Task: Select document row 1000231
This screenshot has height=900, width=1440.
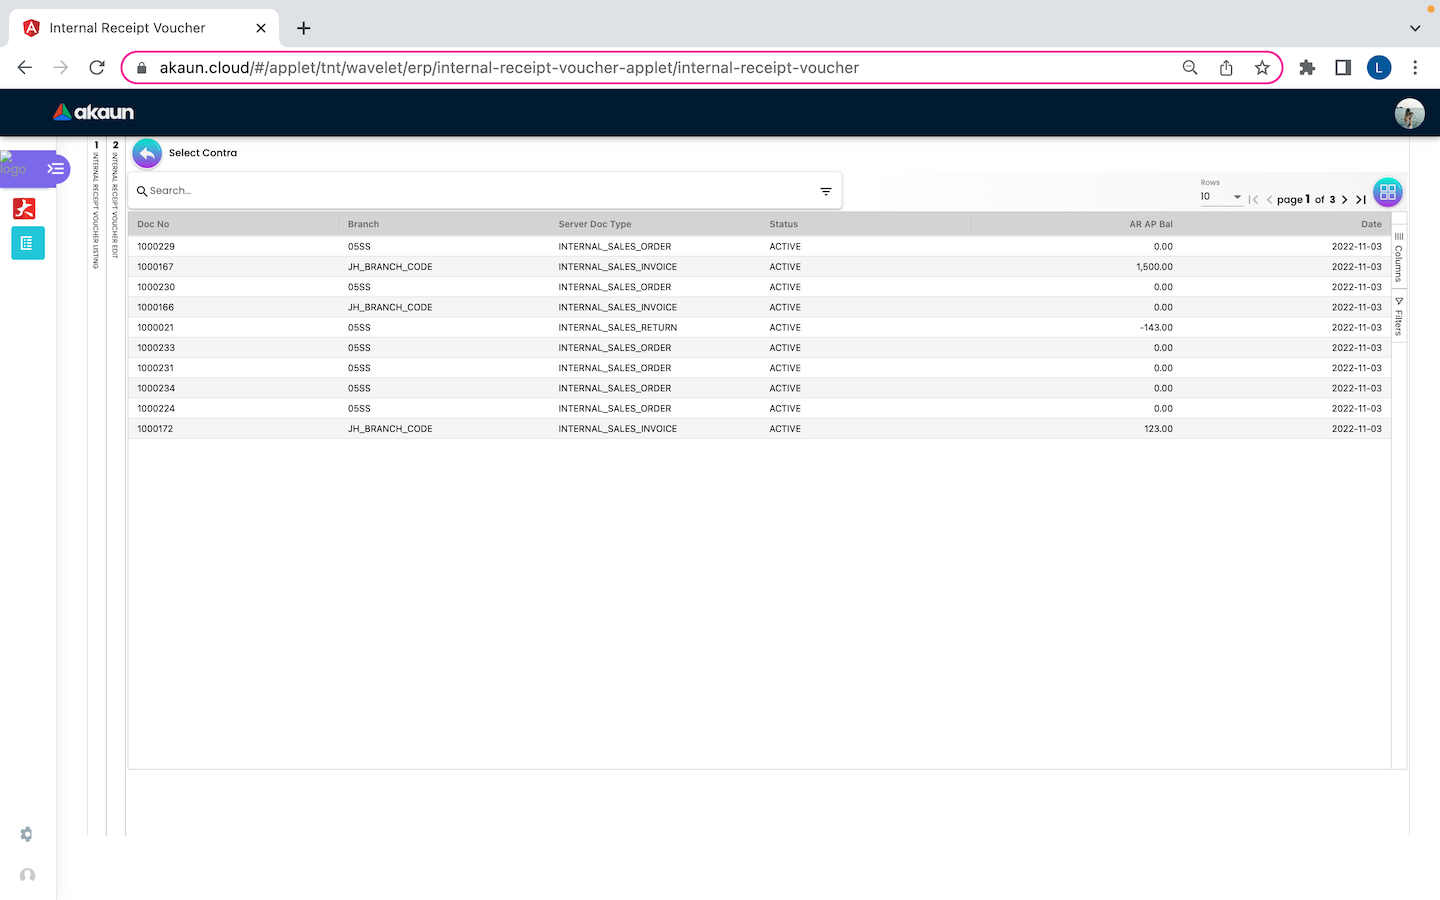Action: [759, 368]
